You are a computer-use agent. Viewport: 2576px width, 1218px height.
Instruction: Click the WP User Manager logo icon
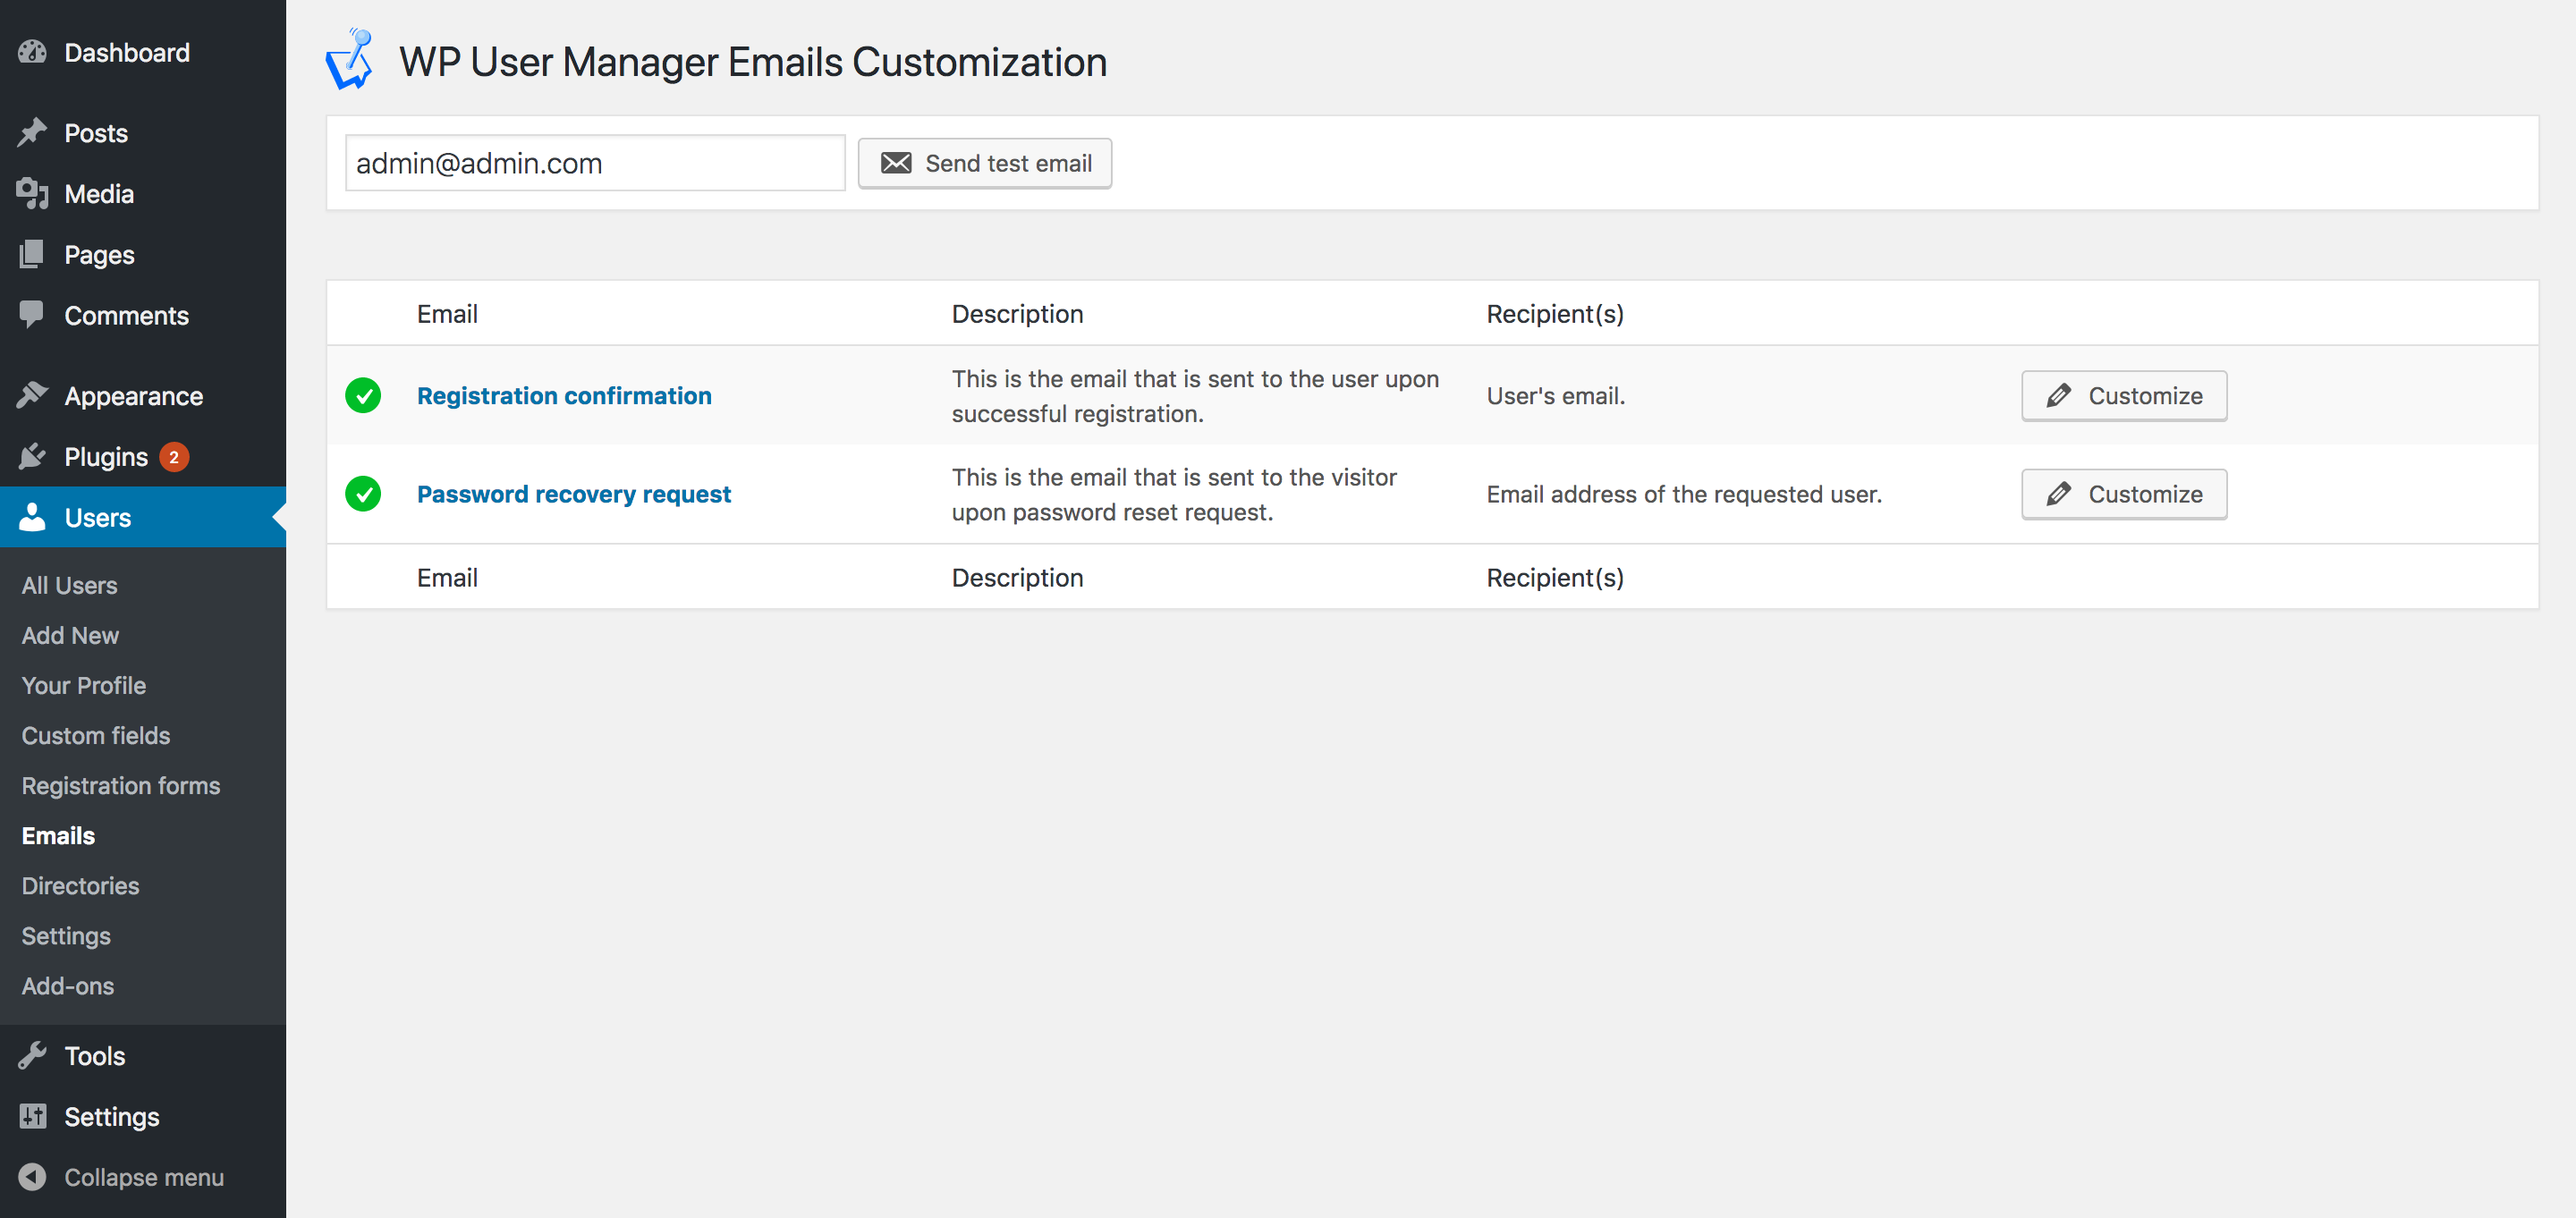coord(350,61)
